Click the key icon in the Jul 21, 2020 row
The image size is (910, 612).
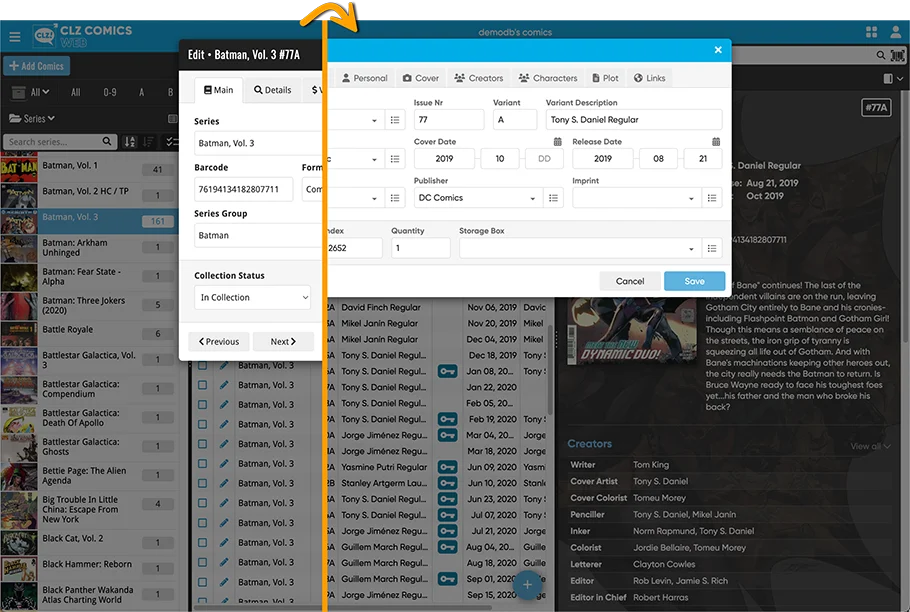coord(447,531)
